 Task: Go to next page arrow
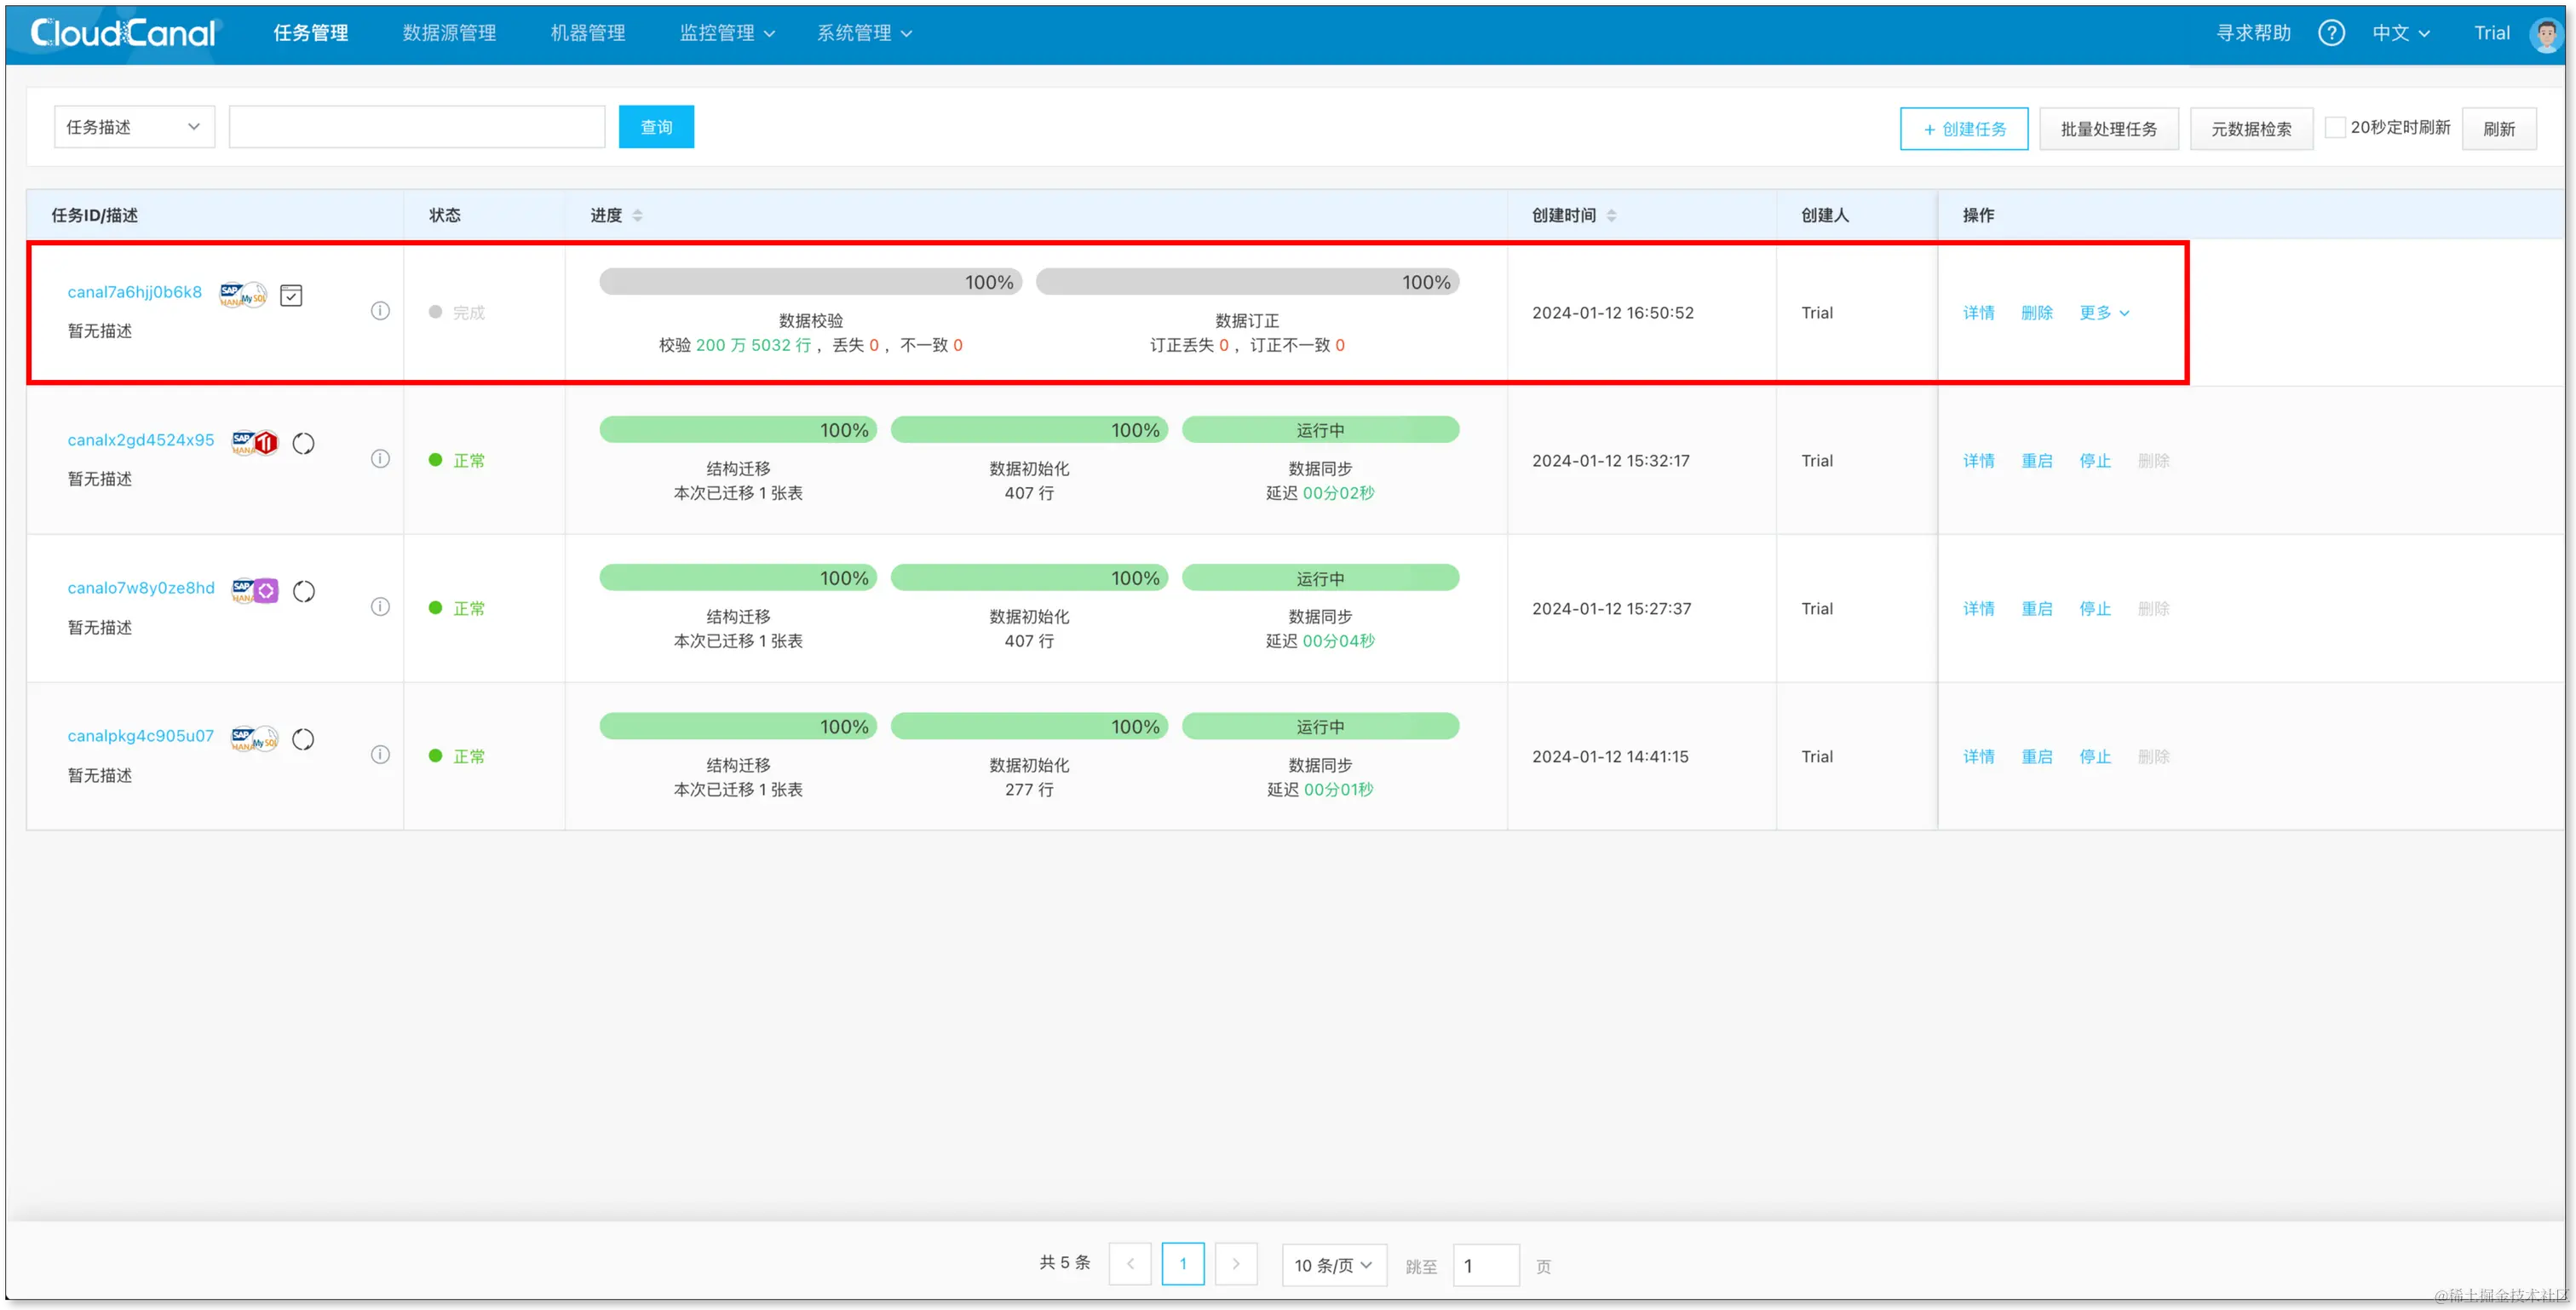click(1236, 1264)
